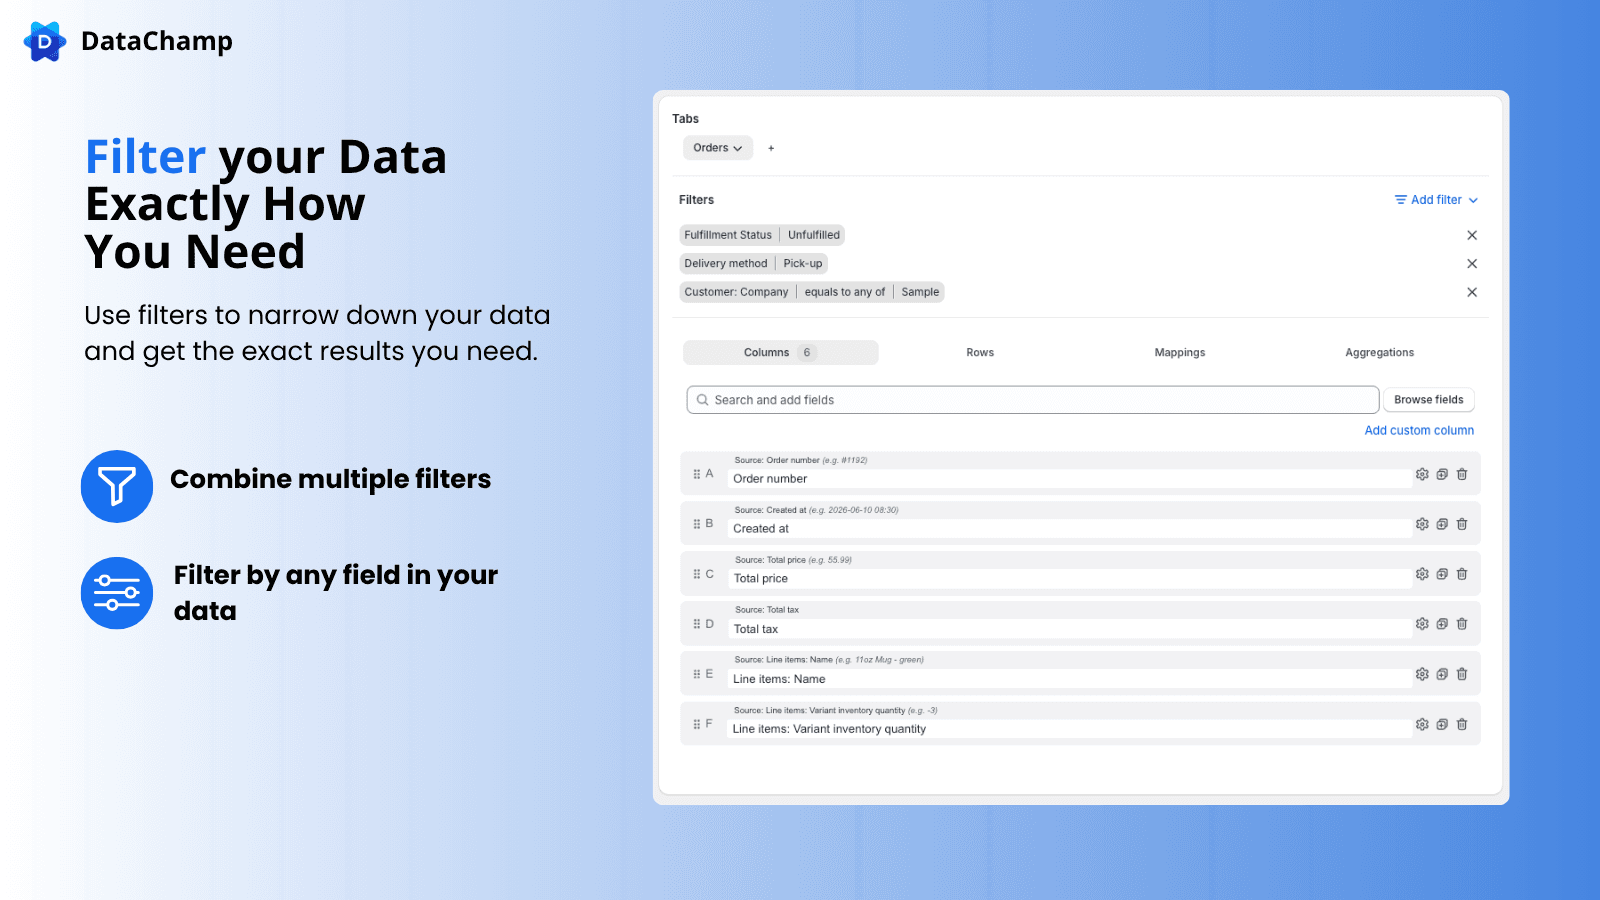This screenshot has width=1600, height=900.
Task: Delete the Order number column
Action: click(x=1462, y=474)
